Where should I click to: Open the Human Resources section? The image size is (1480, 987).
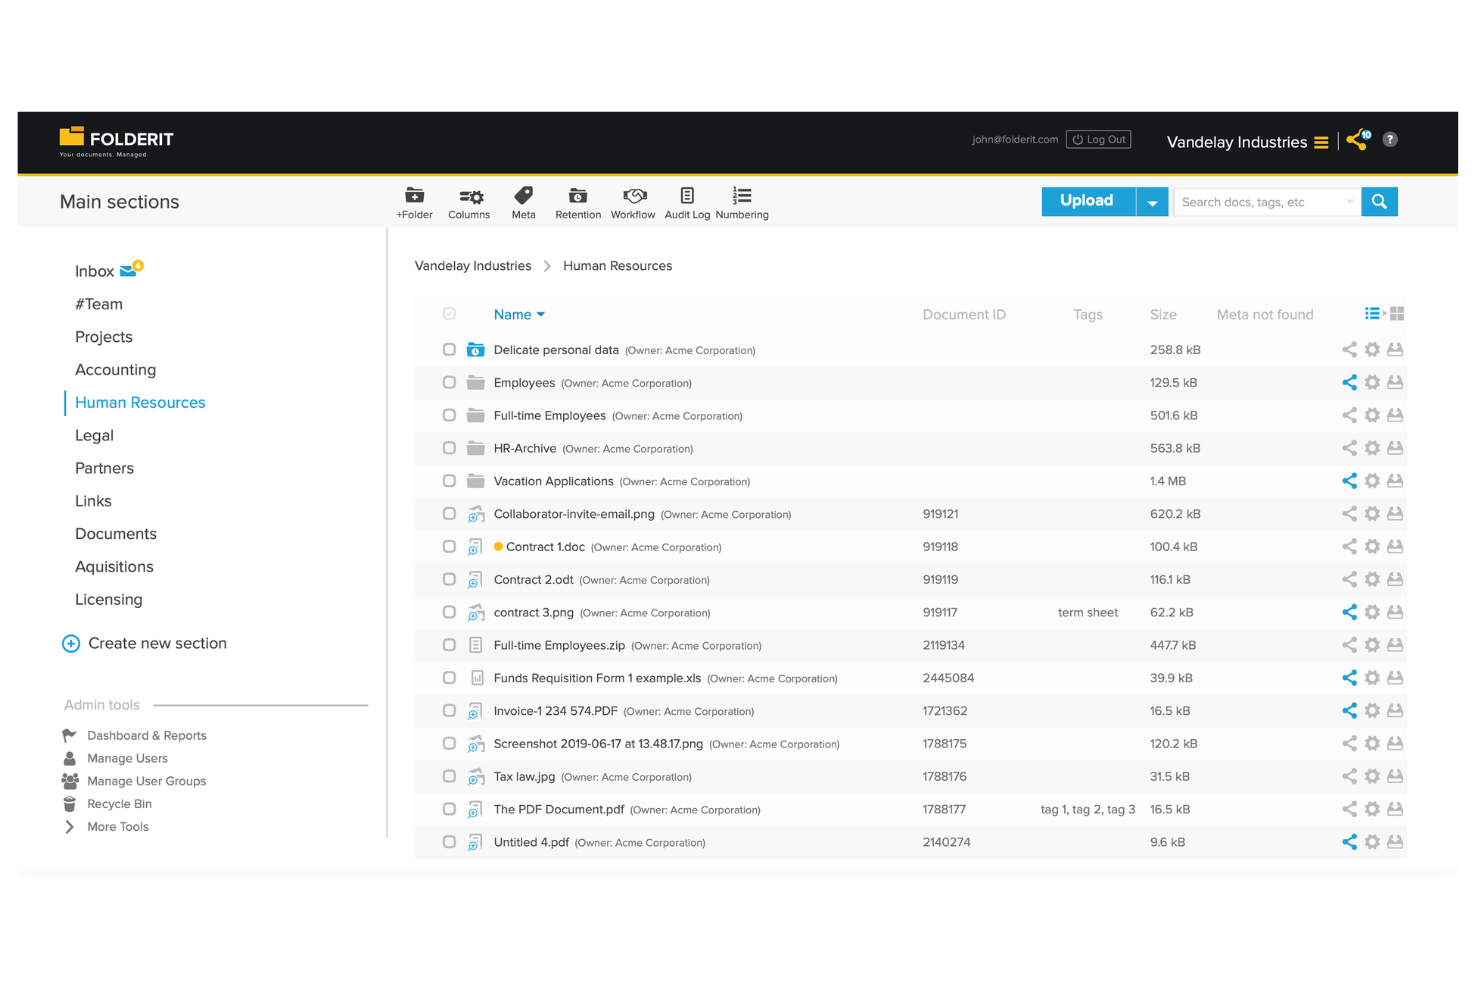click(x=139, y=402)
